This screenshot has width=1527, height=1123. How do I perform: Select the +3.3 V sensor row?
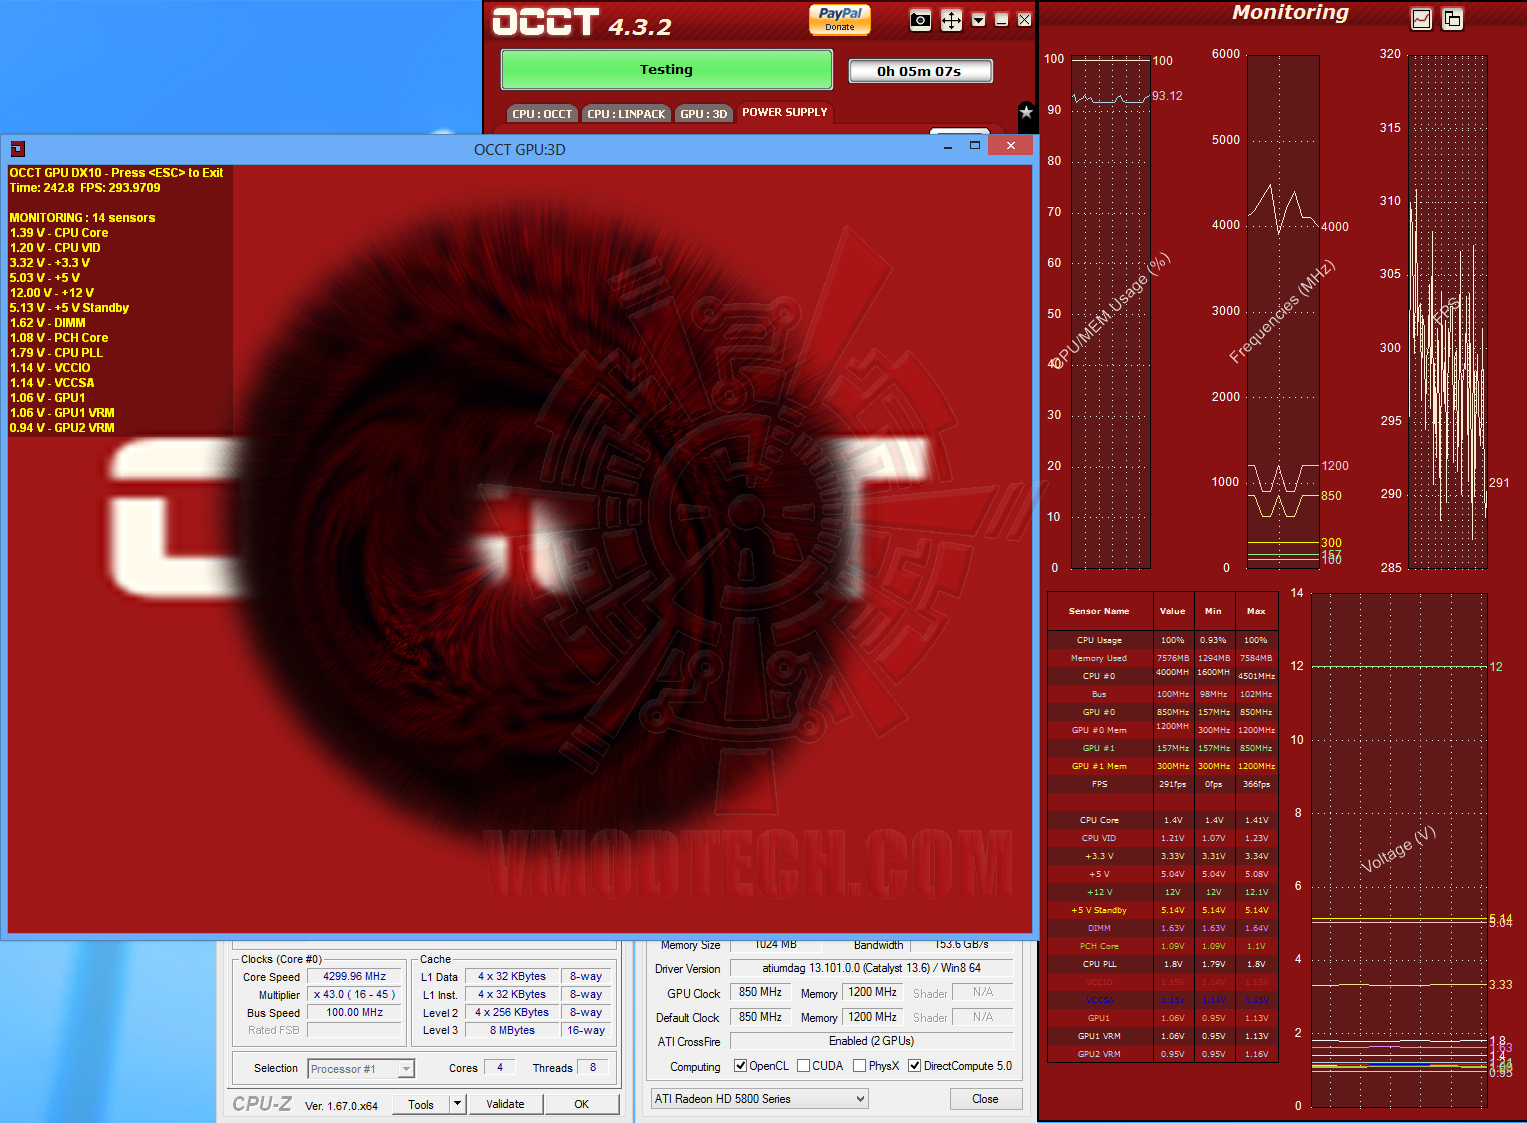(1163, 856)
